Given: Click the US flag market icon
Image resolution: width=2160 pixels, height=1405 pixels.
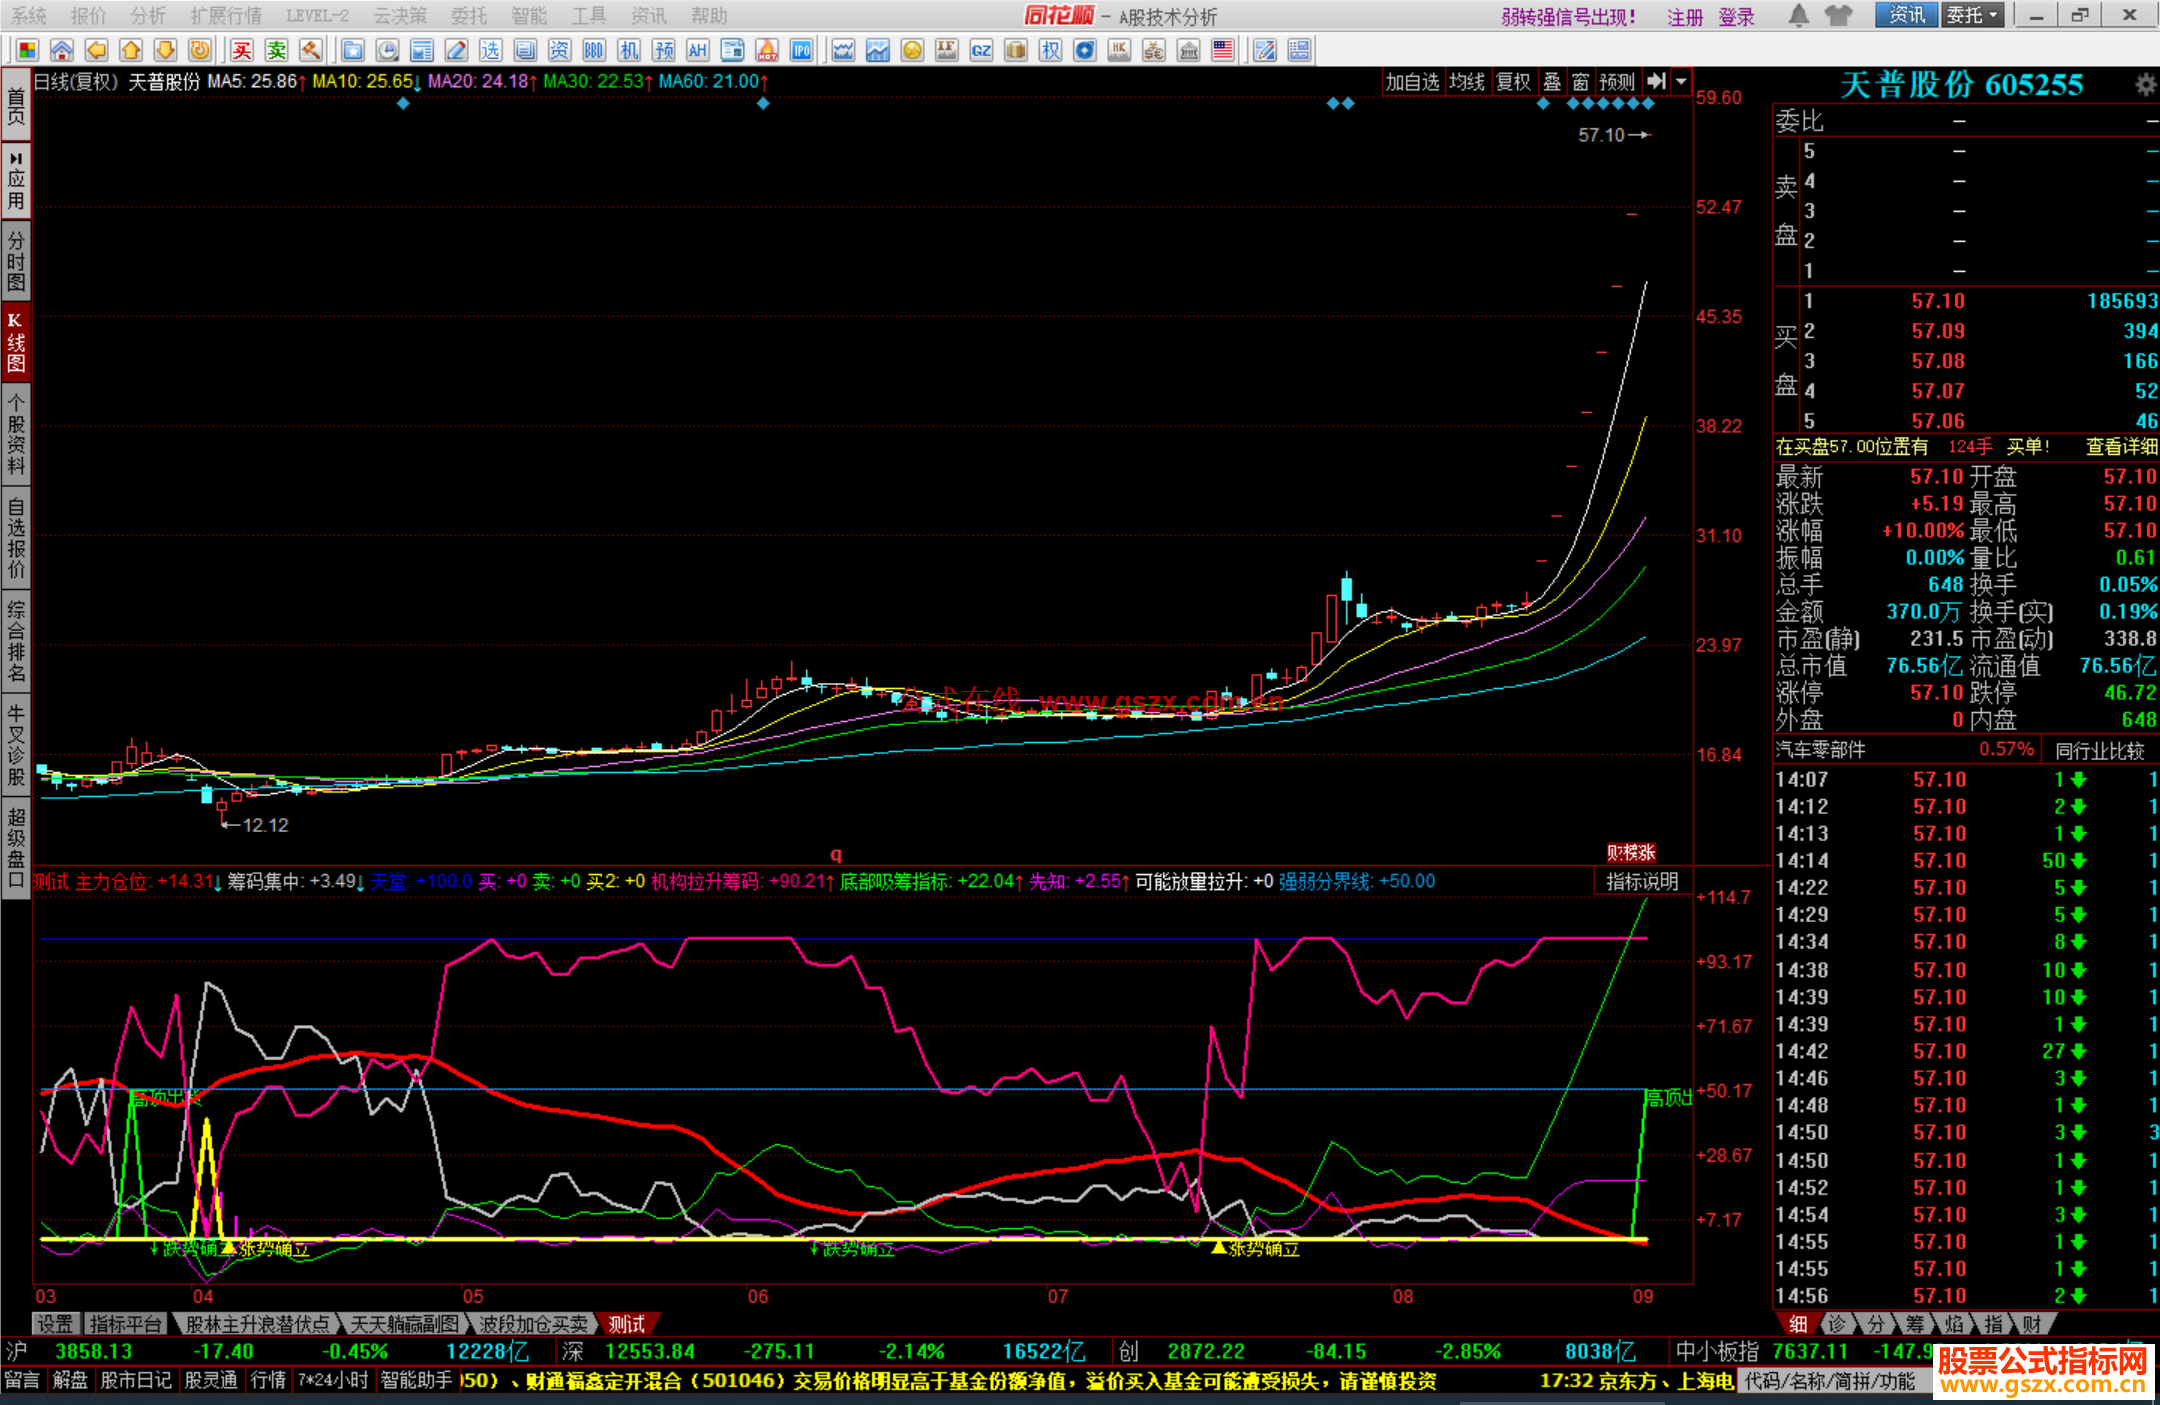Looking at the screenshot, I should [x=1222, y=50].
